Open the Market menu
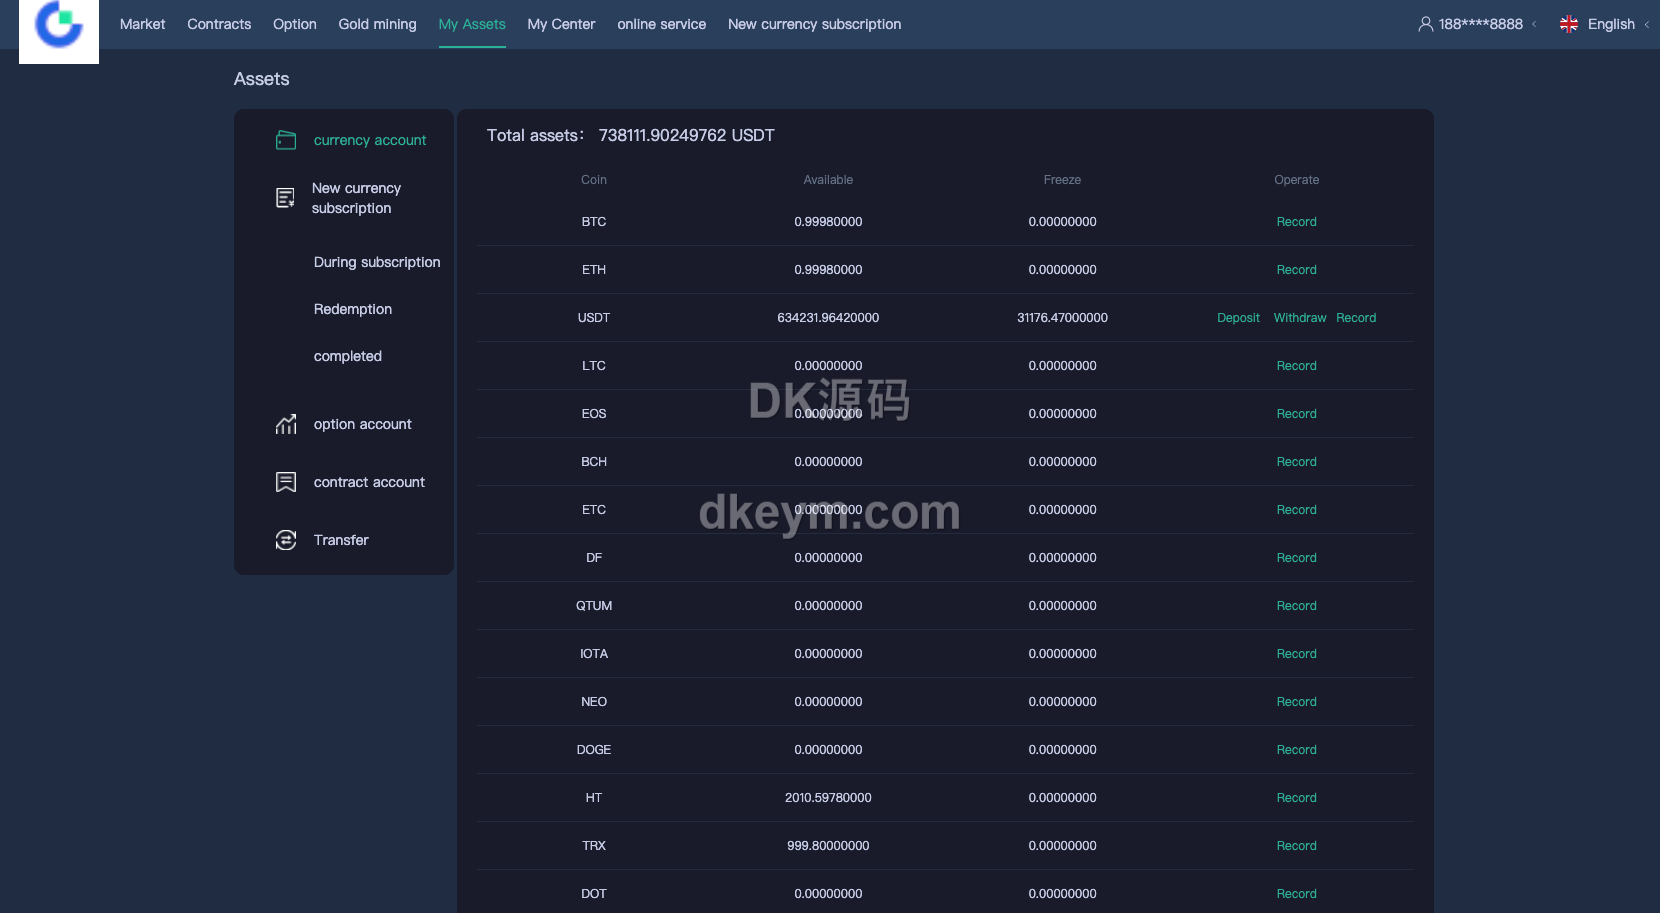Screen dimensions: 1660x913 pyautogui.click(x=142, y=24)
